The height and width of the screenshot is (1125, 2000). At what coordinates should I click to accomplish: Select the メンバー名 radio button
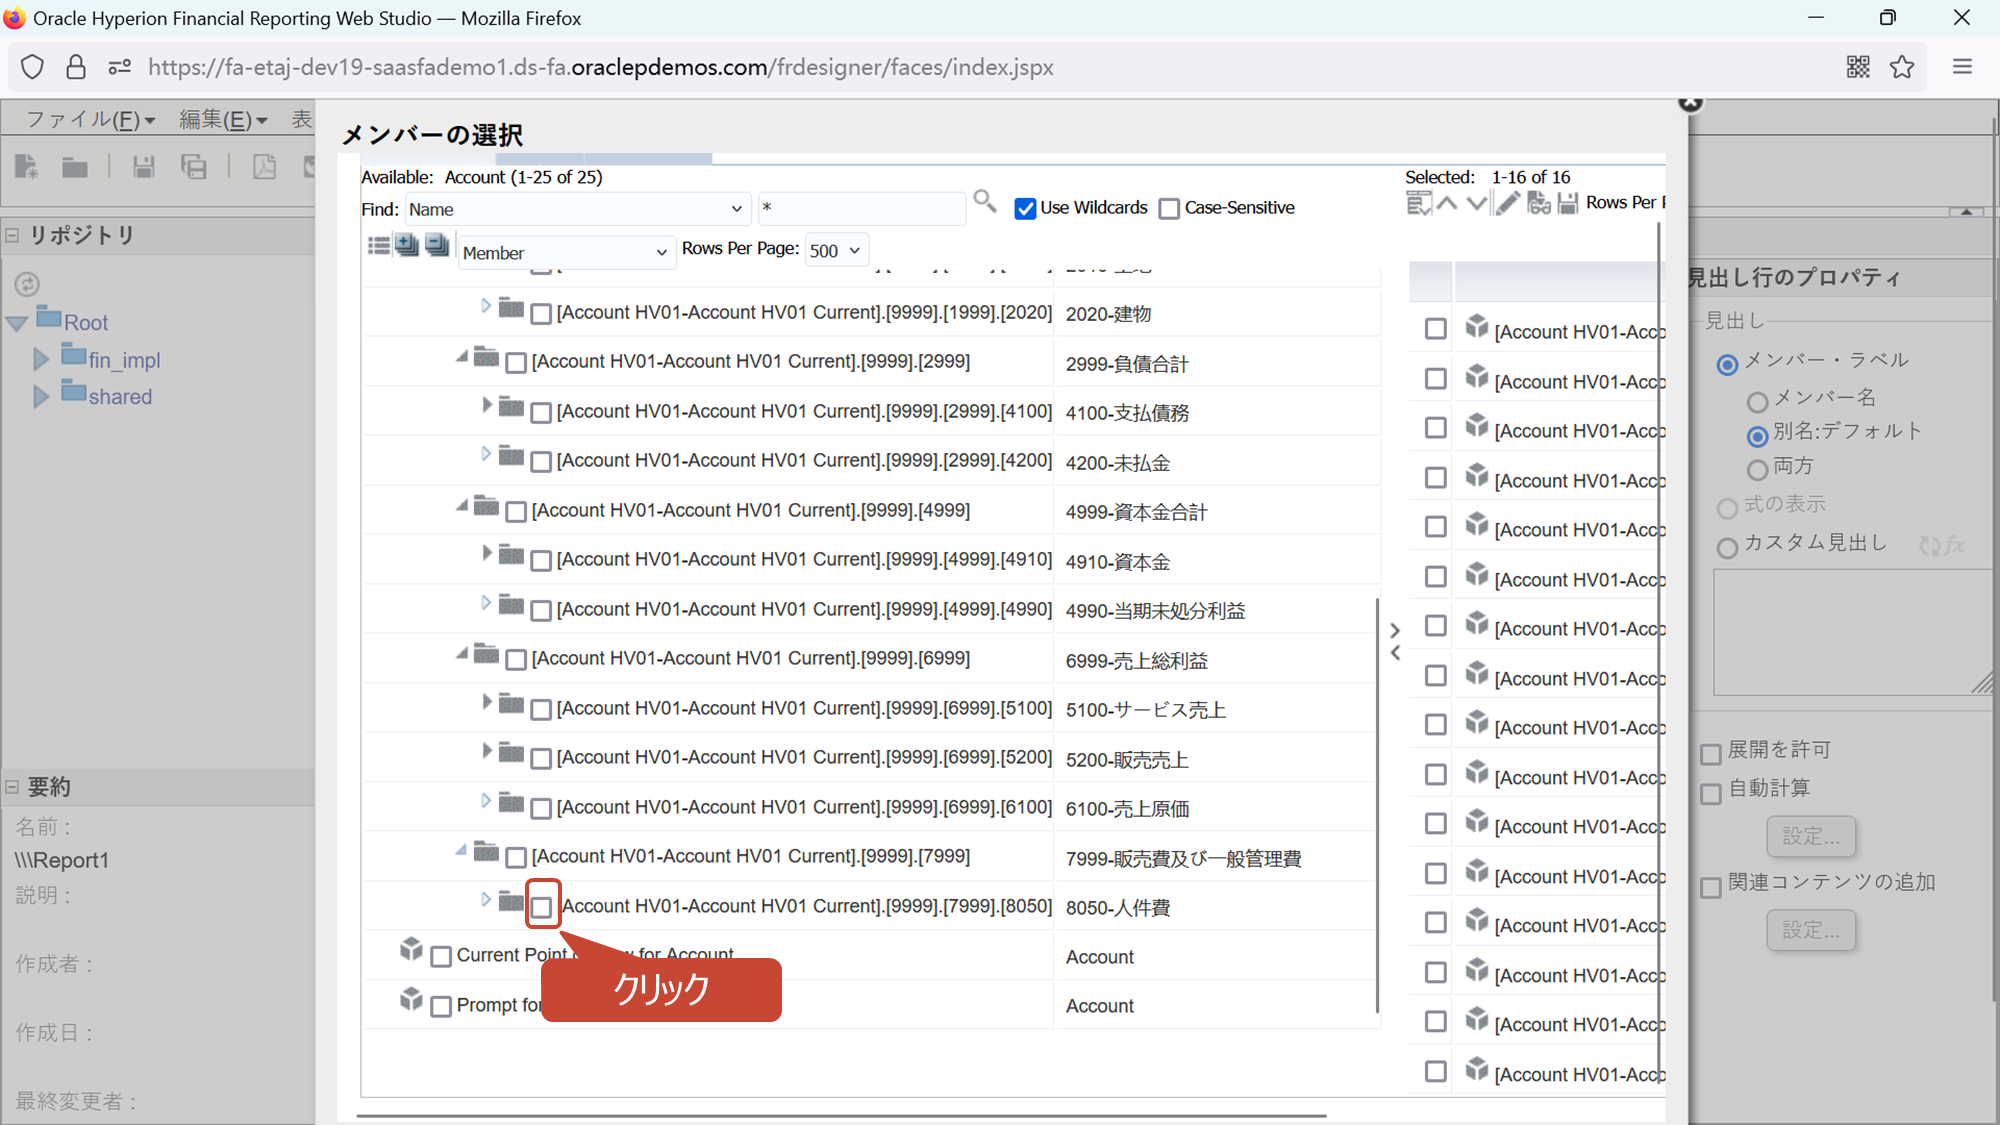1757,401
